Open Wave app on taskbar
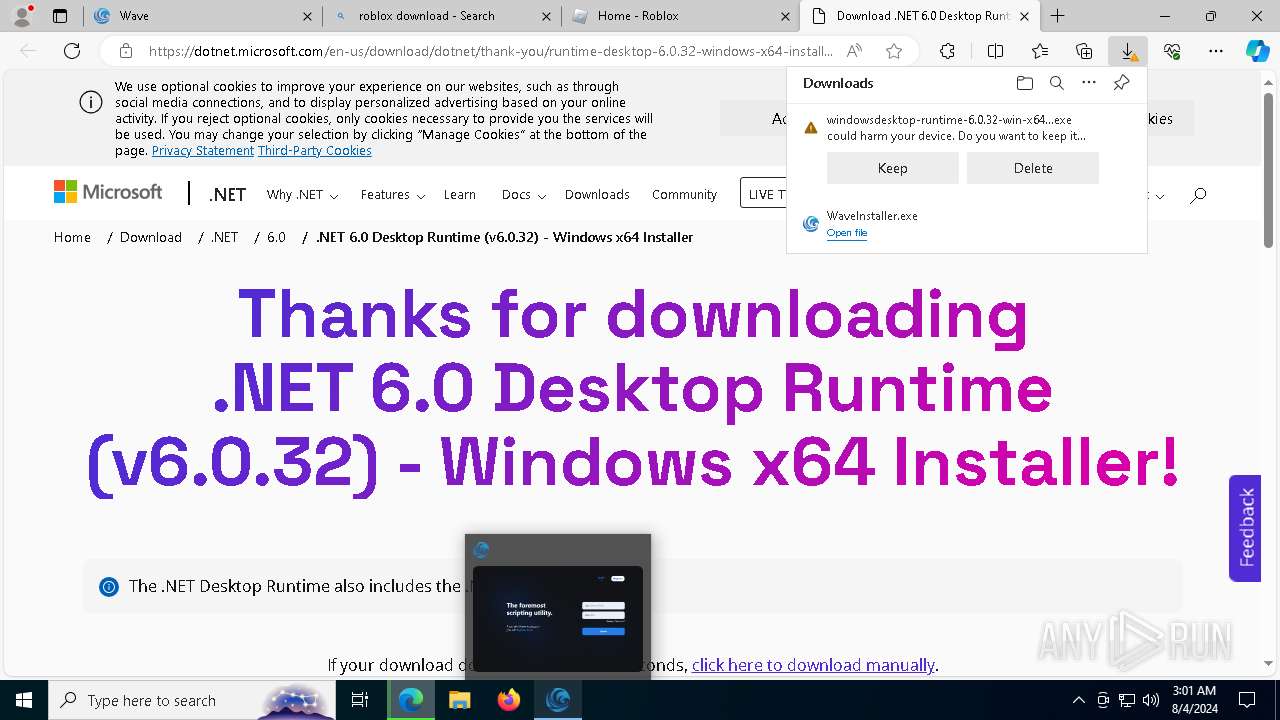The image size is (1280, 720). coord(558,700)
